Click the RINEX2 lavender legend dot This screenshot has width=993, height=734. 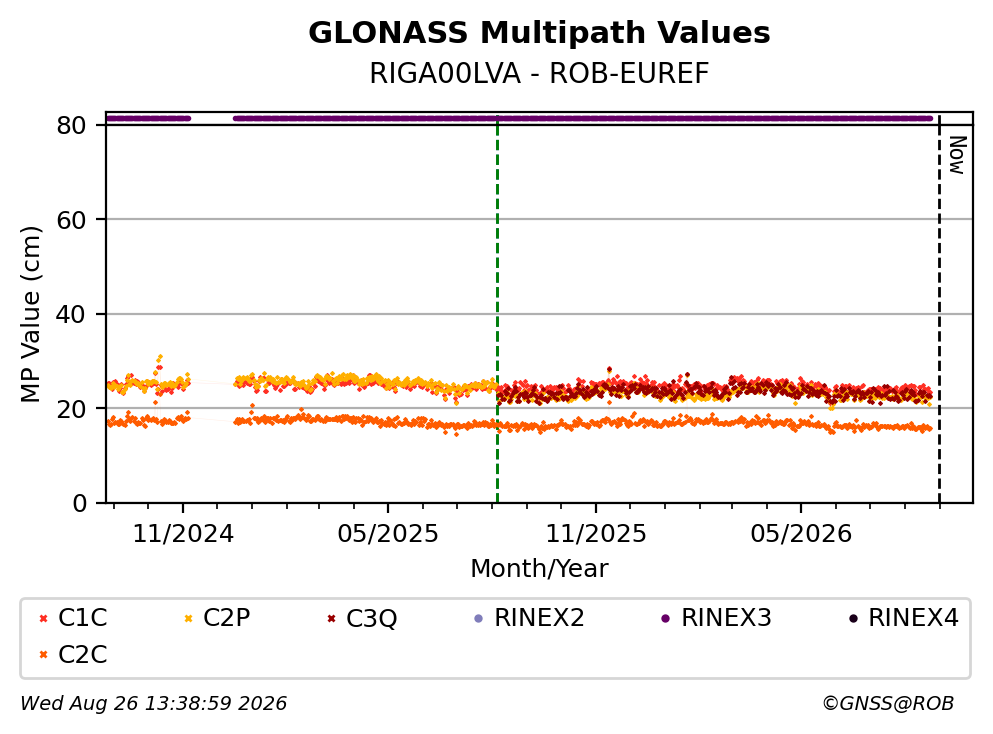(479, 618)
